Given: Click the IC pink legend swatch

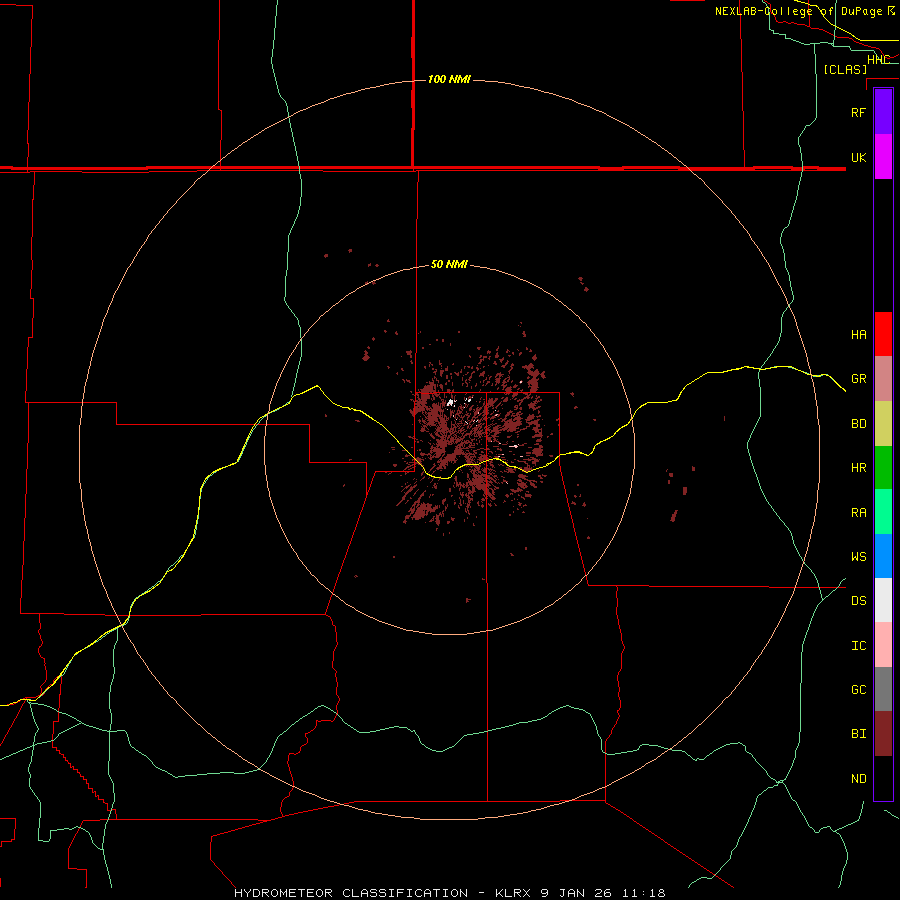Looking at the screenshot, I should (883, 645).
